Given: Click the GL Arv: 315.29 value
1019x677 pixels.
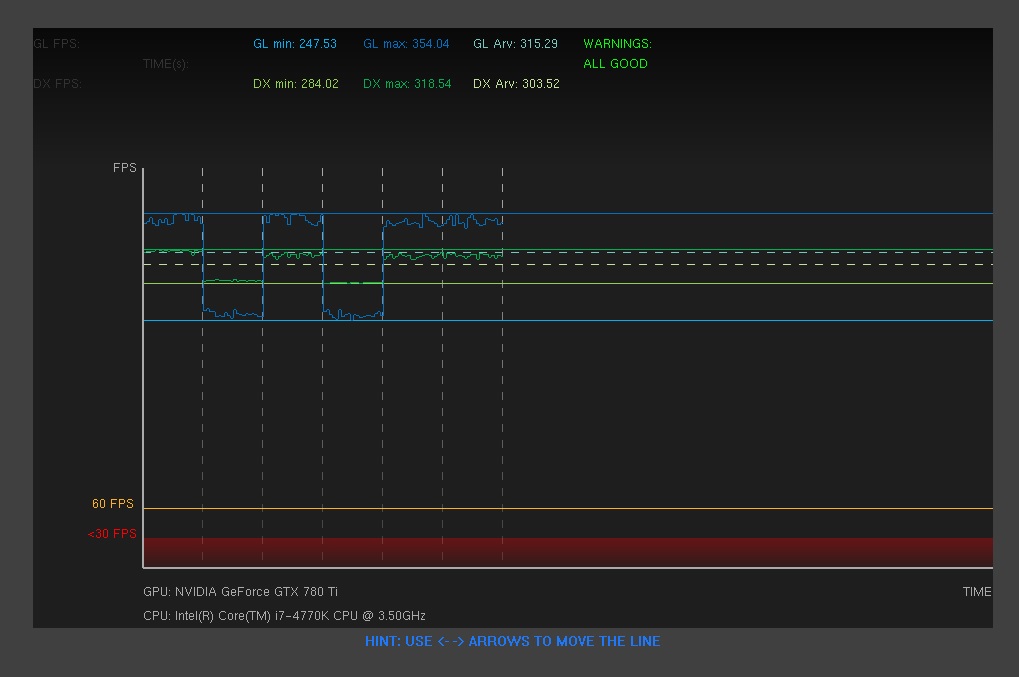Looking at the screenshot, I should click(x=515, y=44).
